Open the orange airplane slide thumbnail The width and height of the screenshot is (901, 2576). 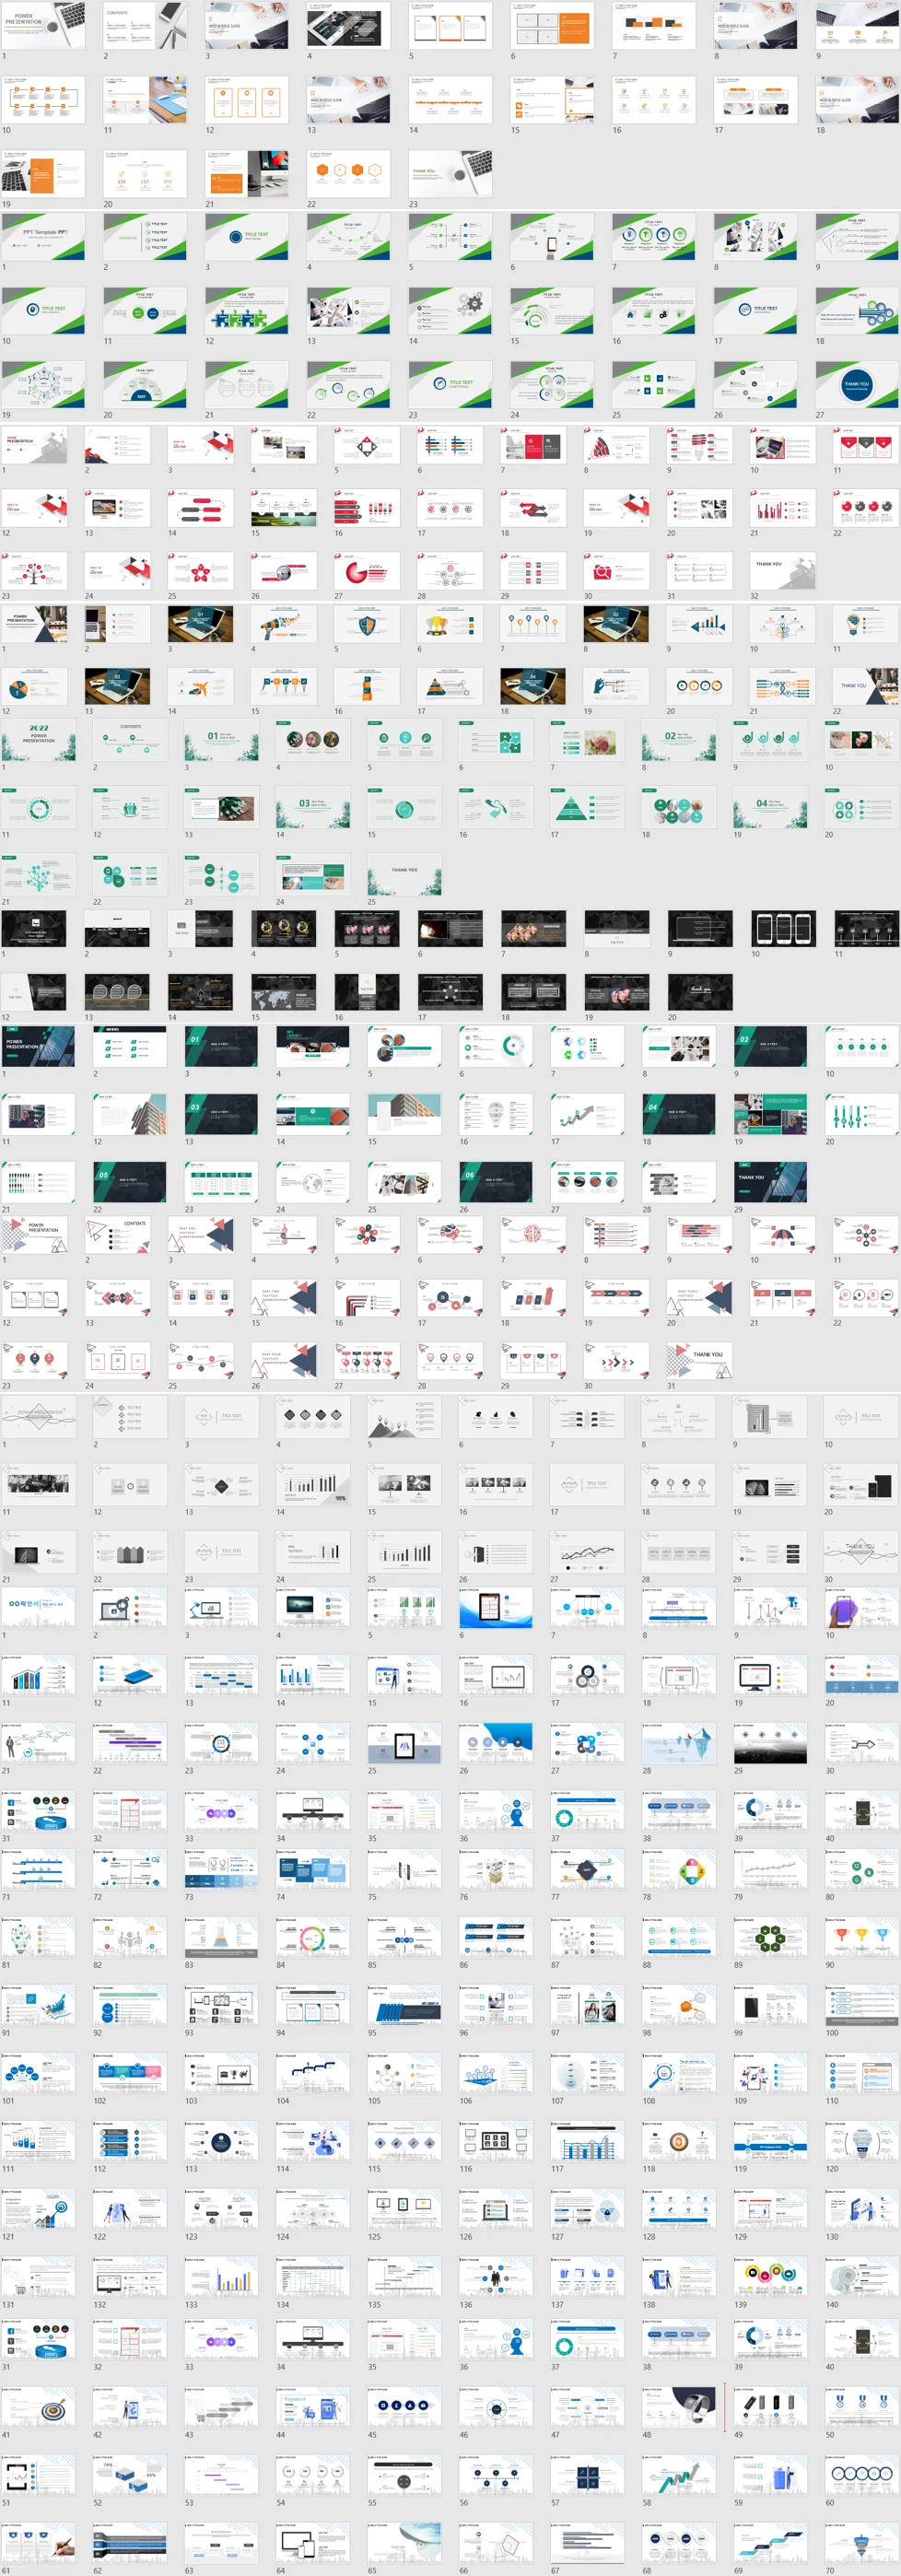point(201,687)
